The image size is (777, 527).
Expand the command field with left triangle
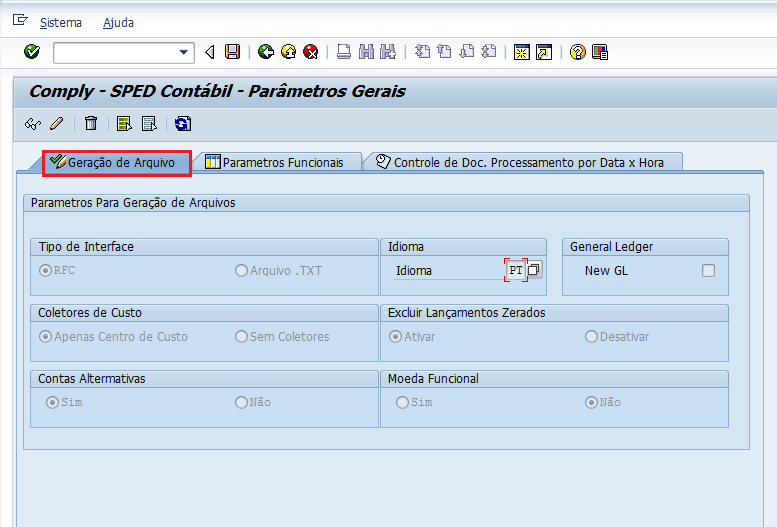click(x=210, y=52)
